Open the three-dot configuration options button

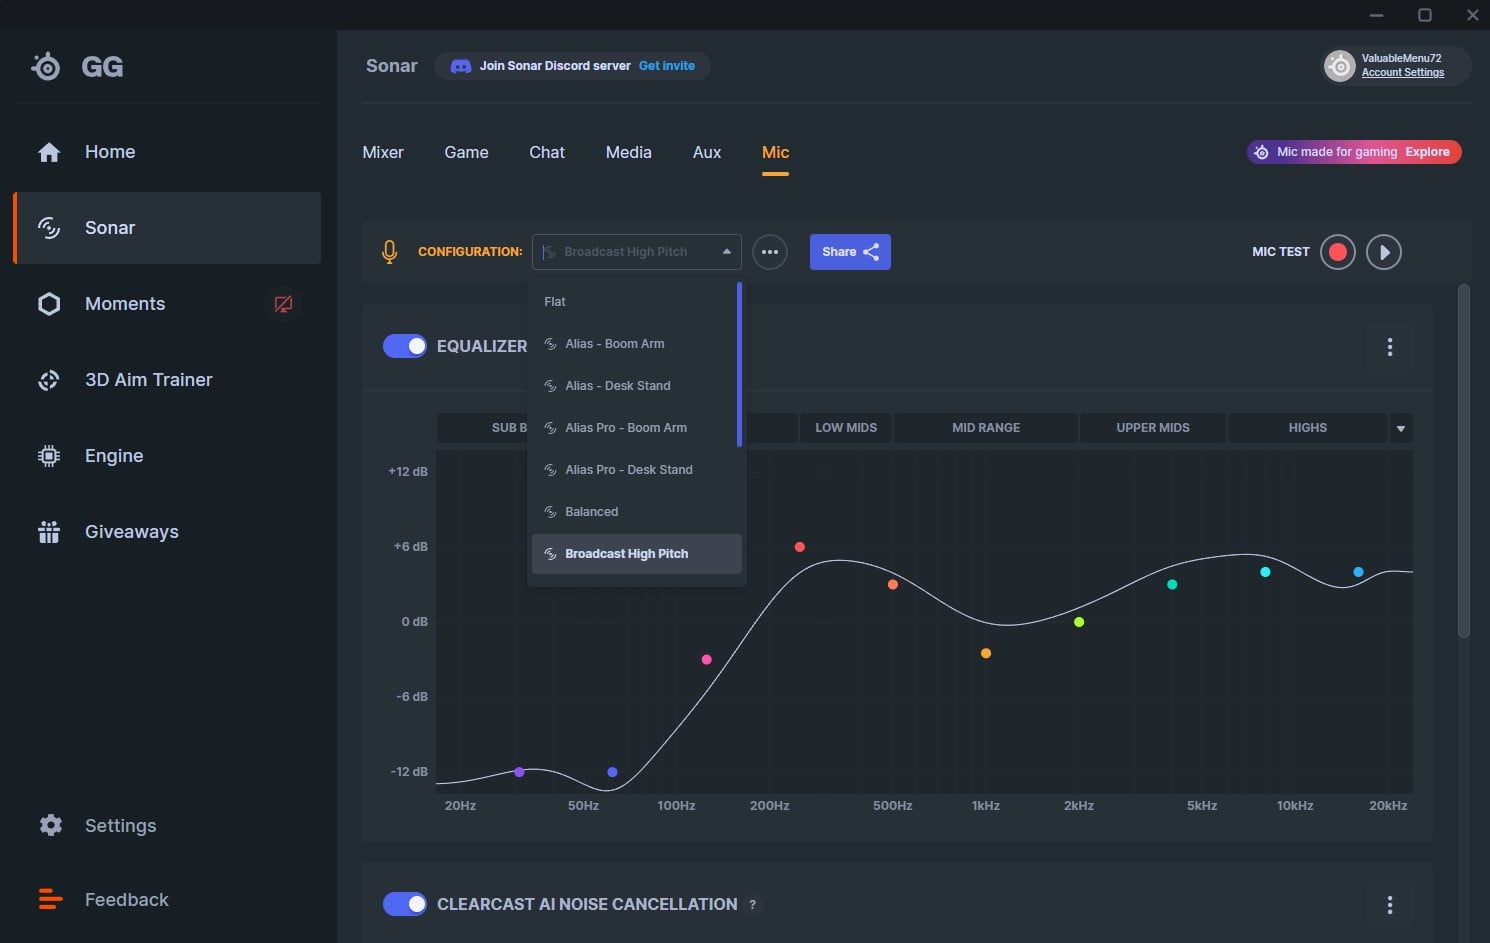[x=769, y=252]
